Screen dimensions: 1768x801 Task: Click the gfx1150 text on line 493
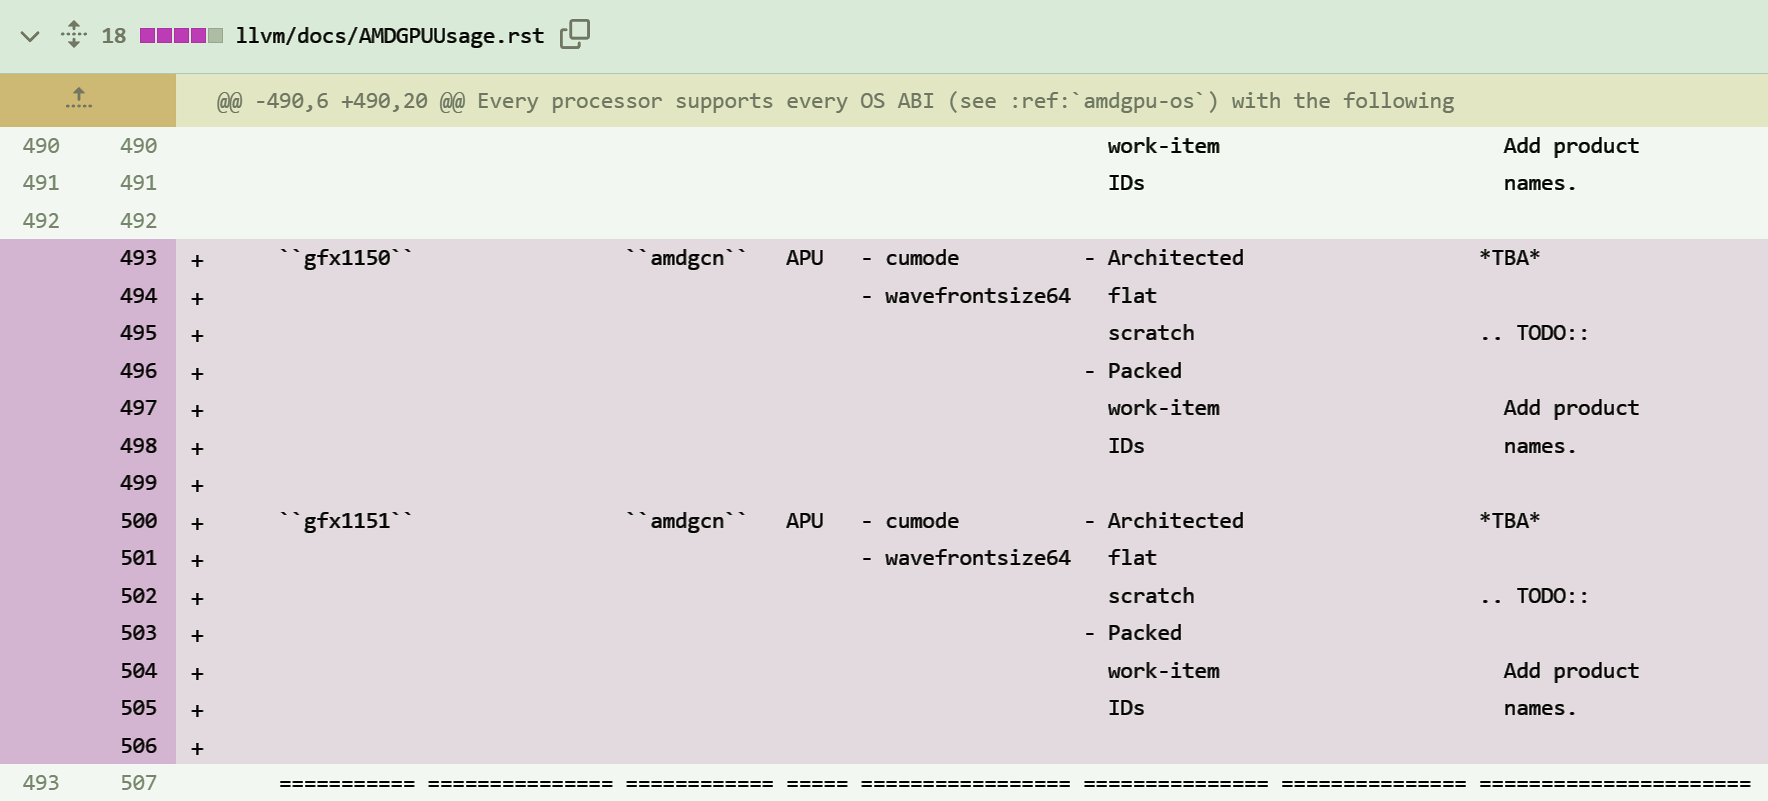346,258
